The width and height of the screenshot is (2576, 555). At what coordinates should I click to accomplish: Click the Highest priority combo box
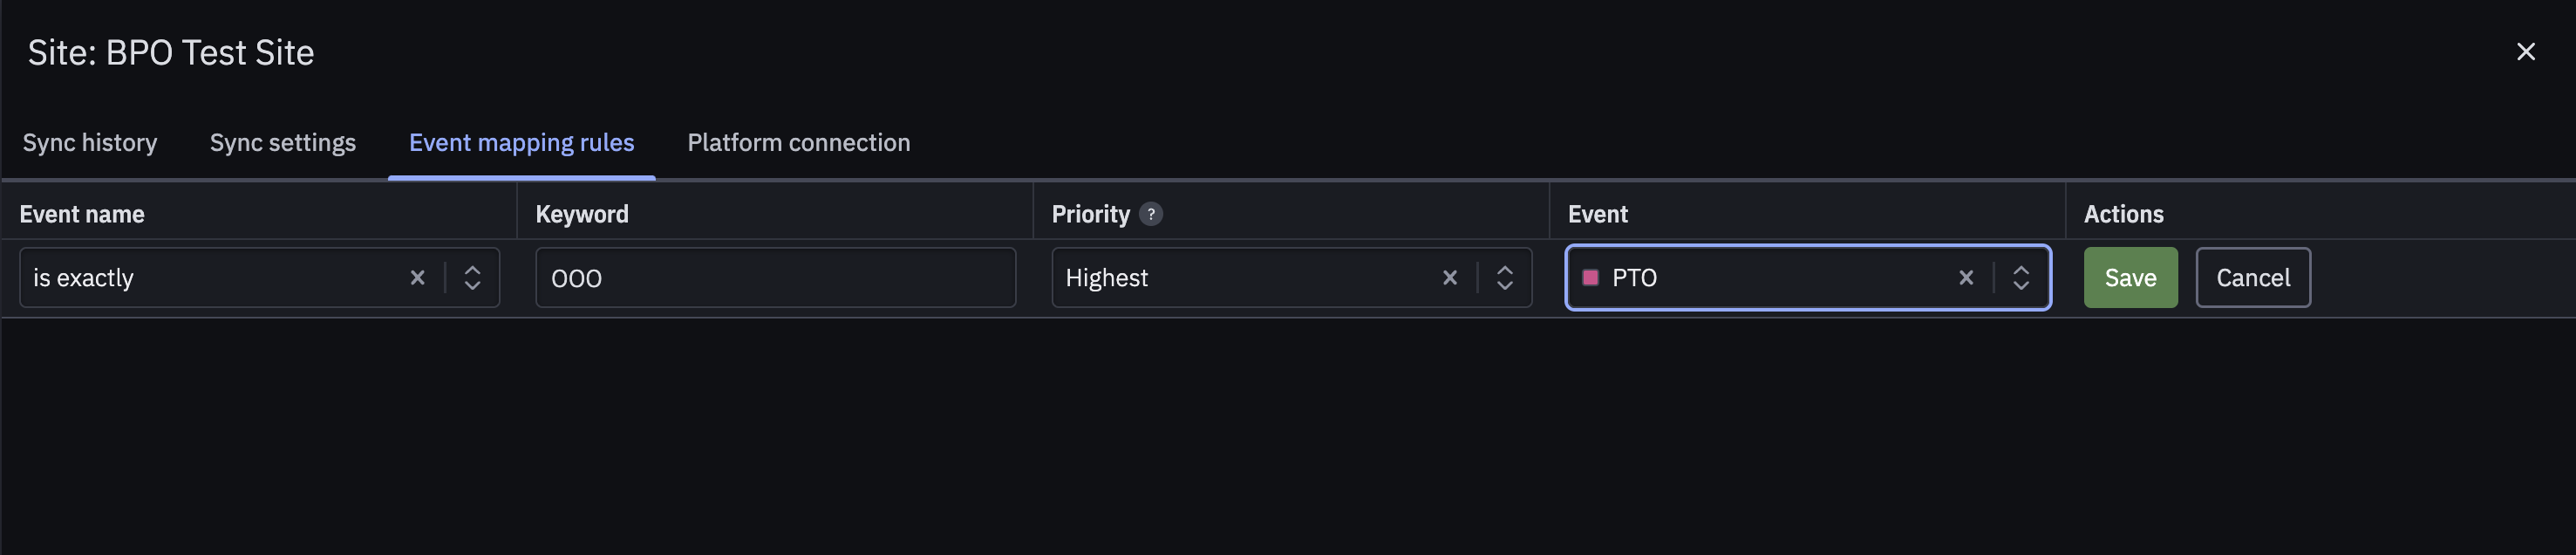pyautogui.click(x=1292, y=278)
